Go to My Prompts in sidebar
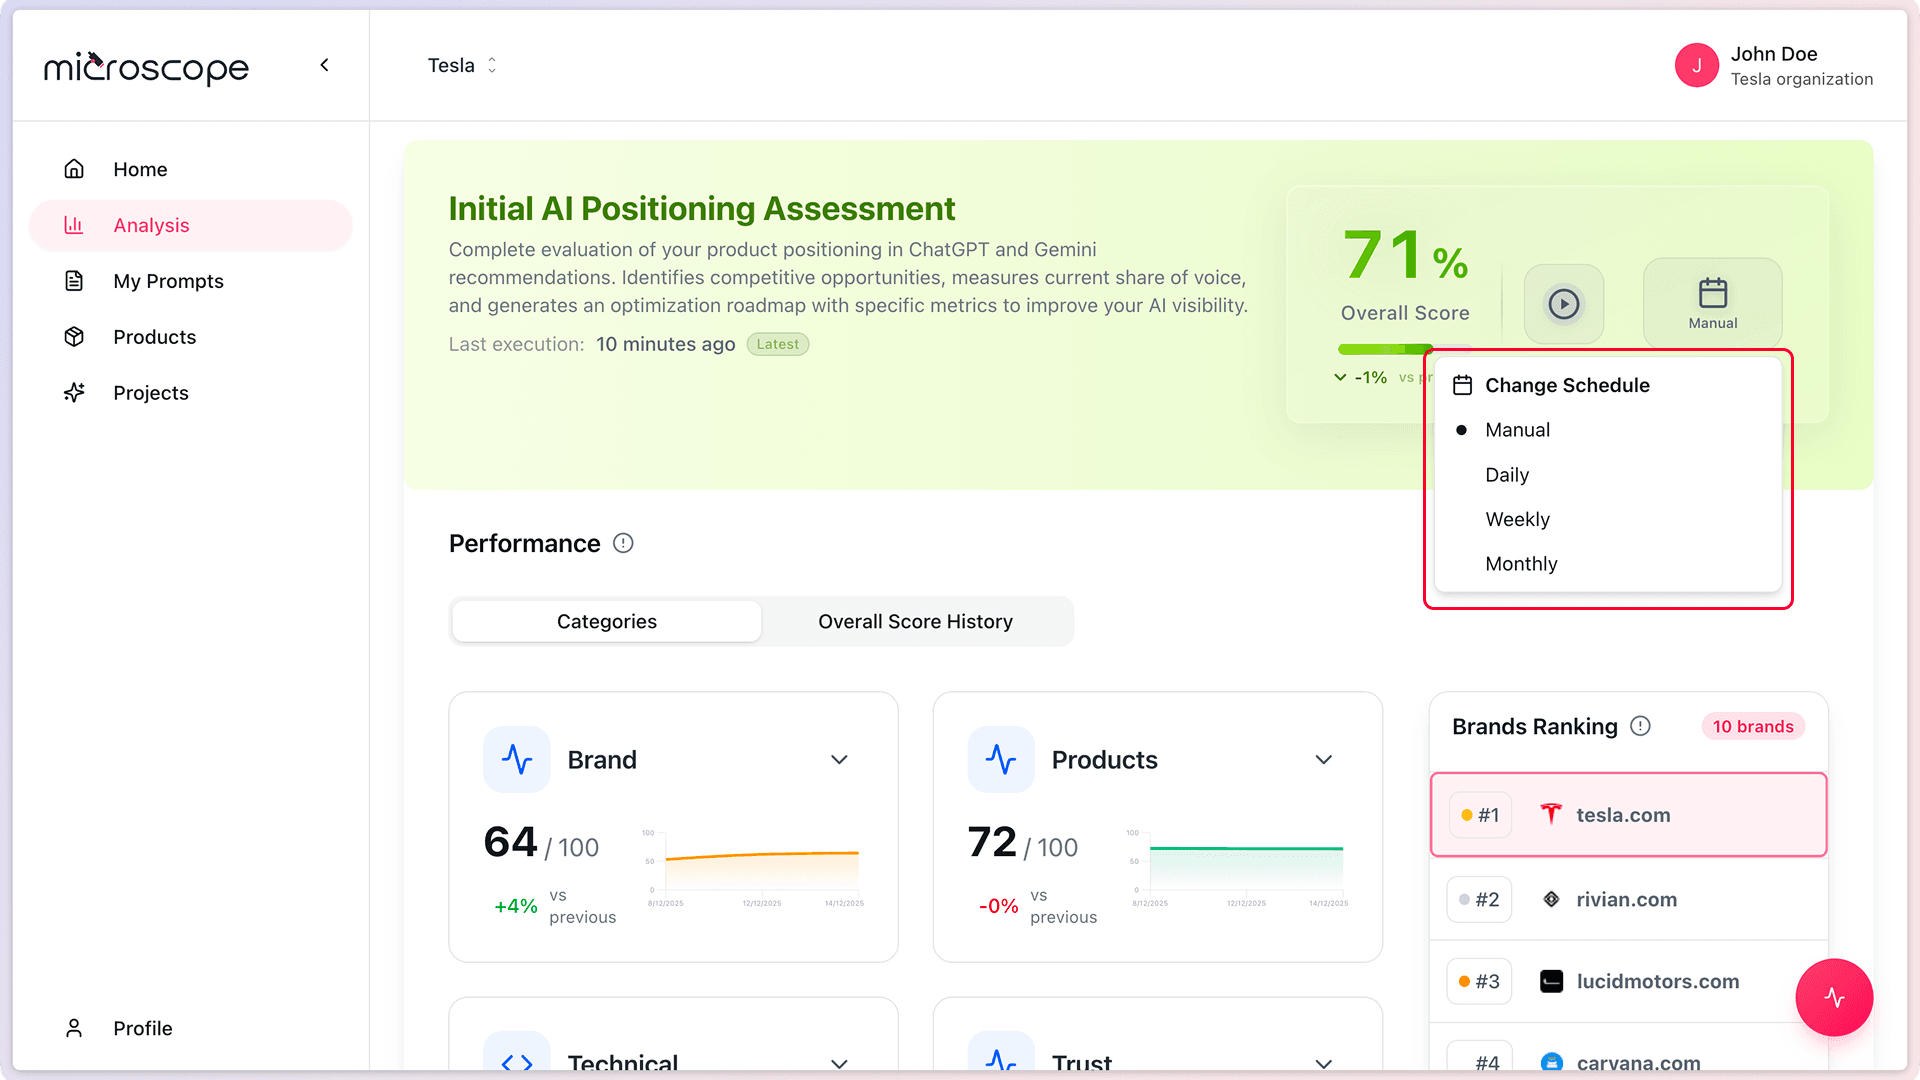 pyautogui.click(x=168, y=281)
